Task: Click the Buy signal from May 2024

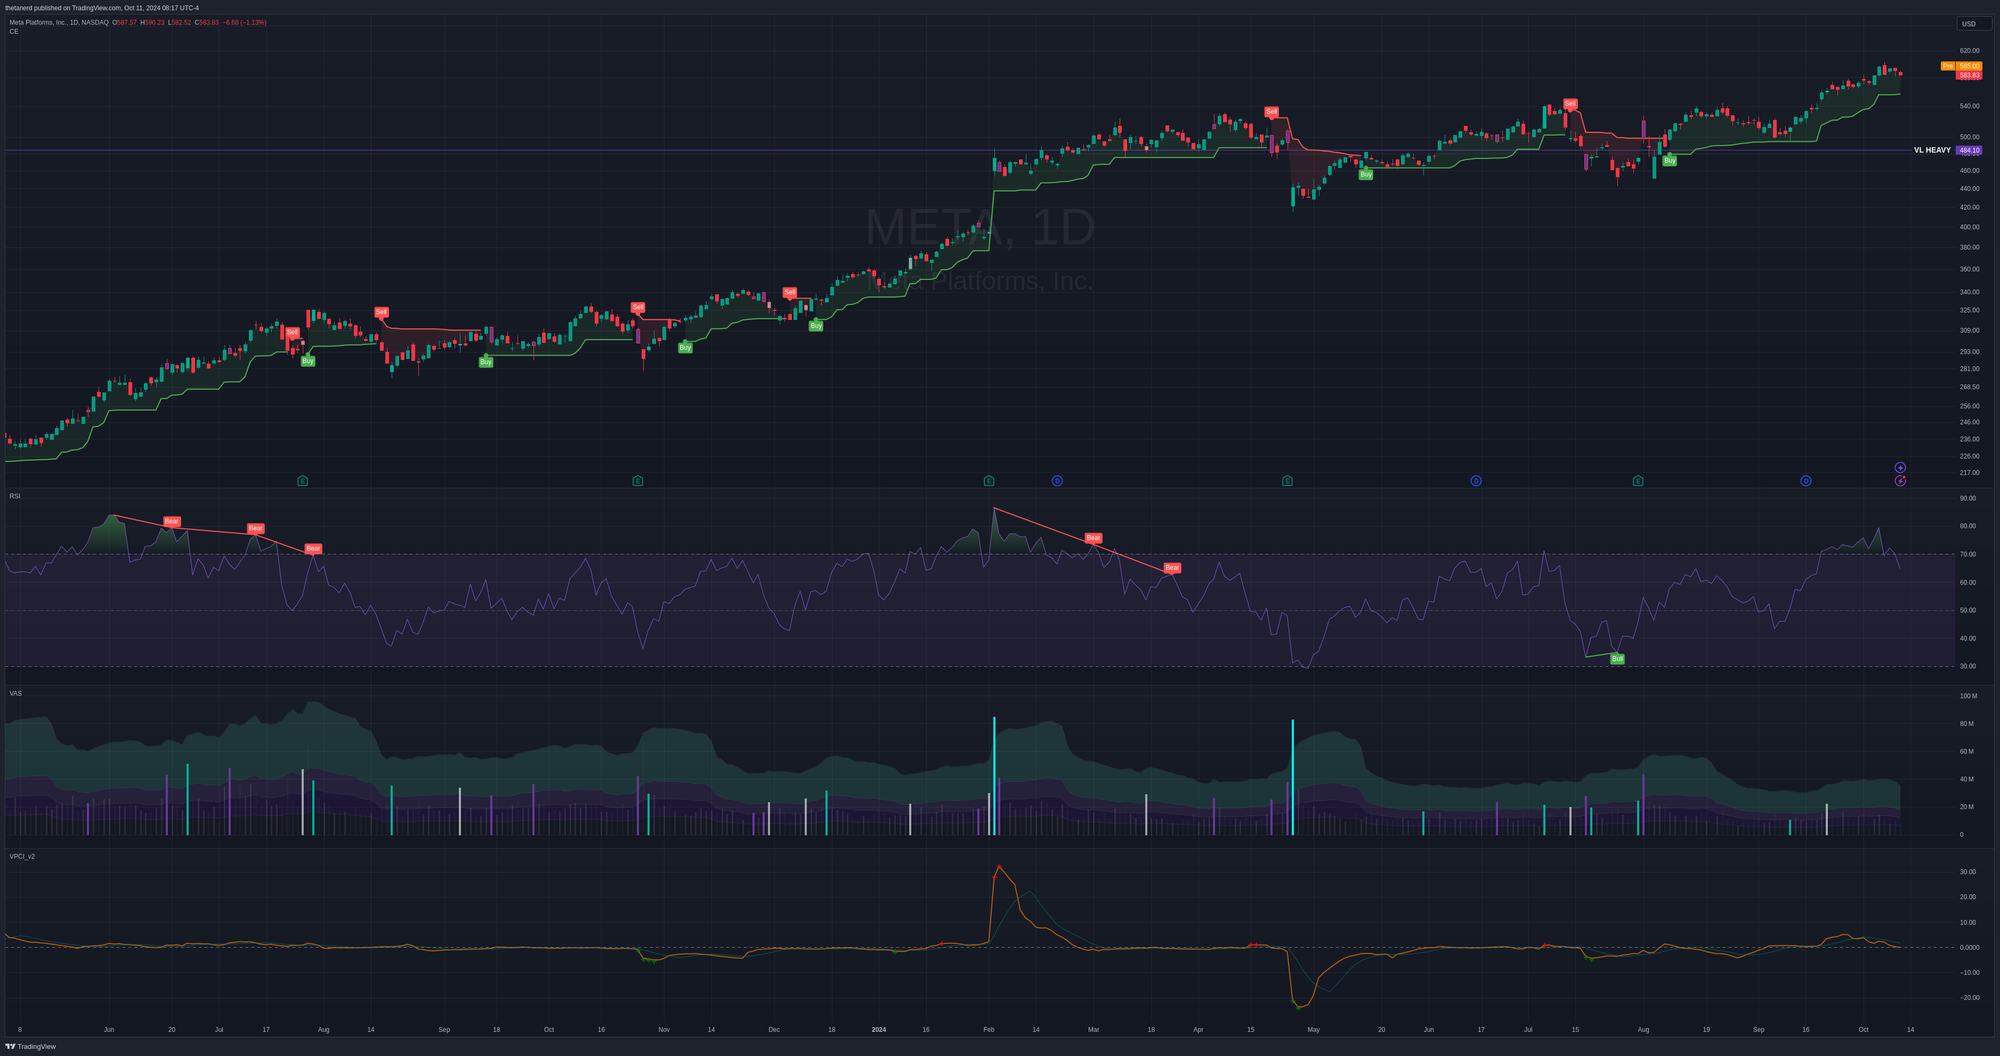Action: pos(1366,174)
